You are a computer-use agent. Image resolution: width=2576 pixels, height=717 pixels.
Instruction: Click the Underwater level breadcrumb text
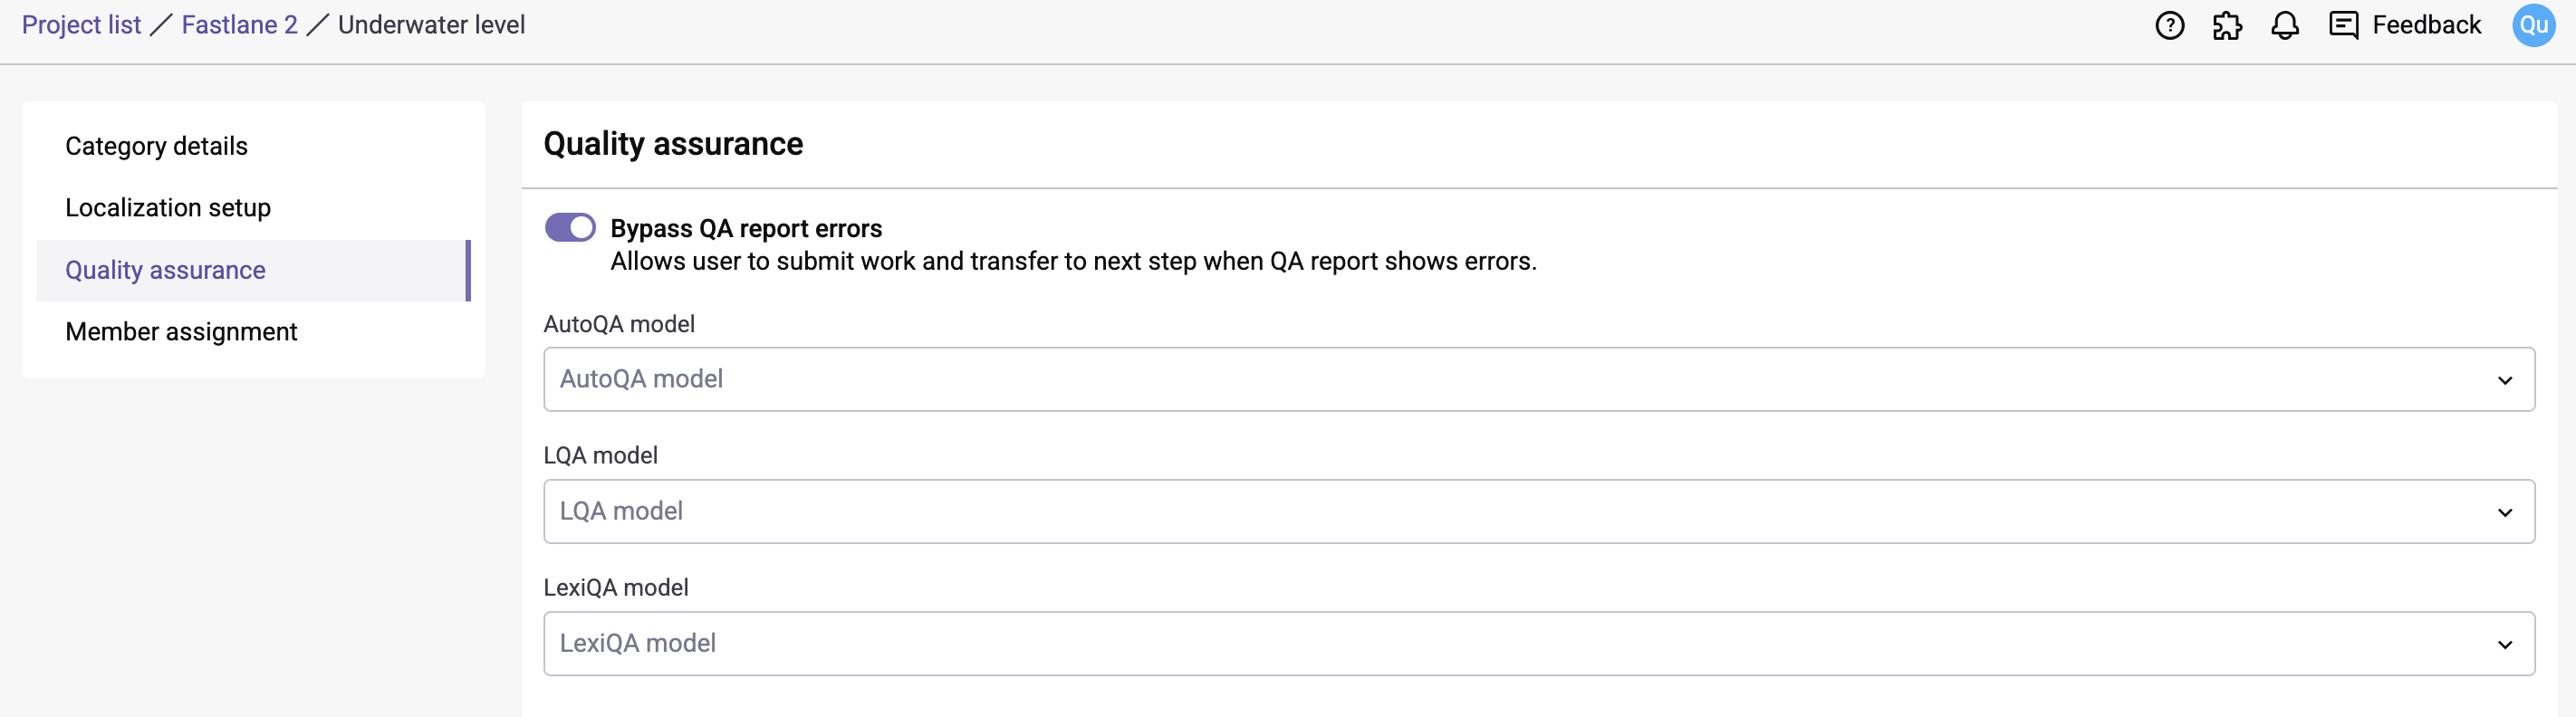click(x=431, y=25)
